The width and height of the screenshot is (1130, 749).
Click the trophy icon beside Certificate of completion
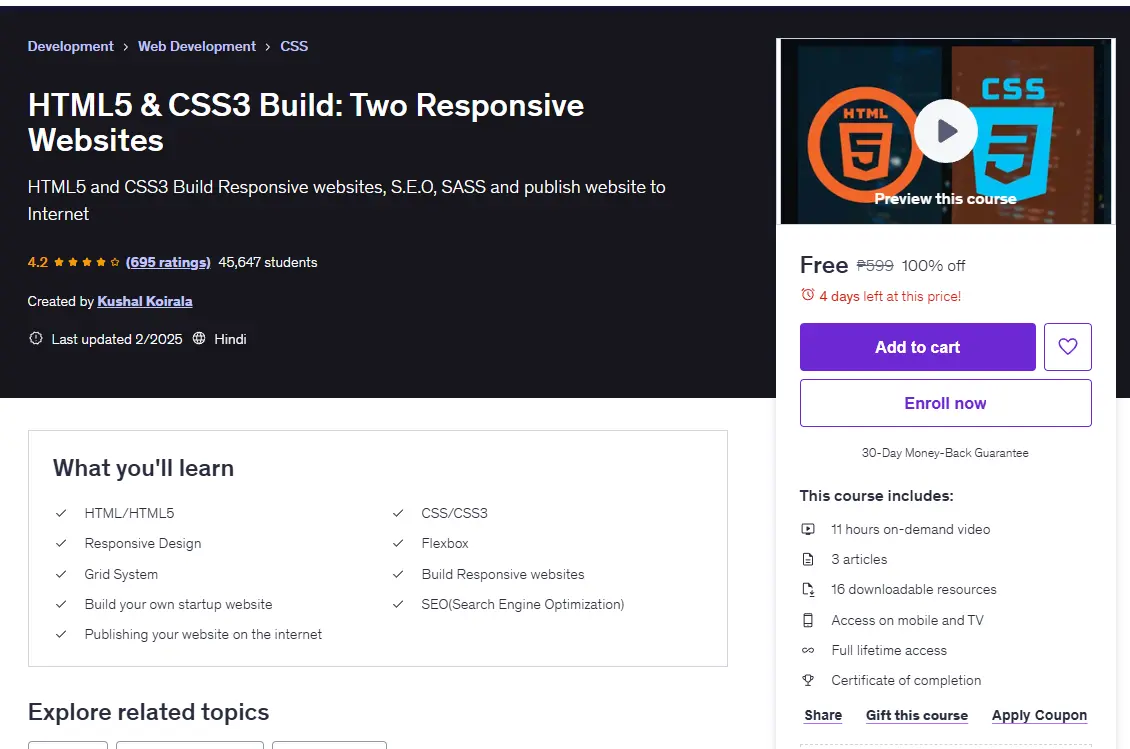pos(808,680)
